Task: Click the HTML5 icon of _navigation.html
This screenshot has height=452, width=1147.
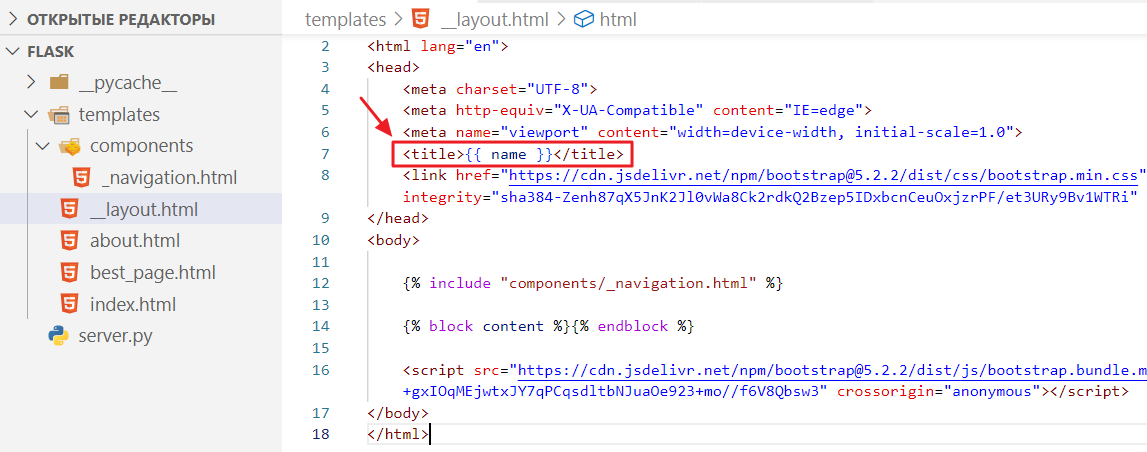Action: [x=82, y=178]
